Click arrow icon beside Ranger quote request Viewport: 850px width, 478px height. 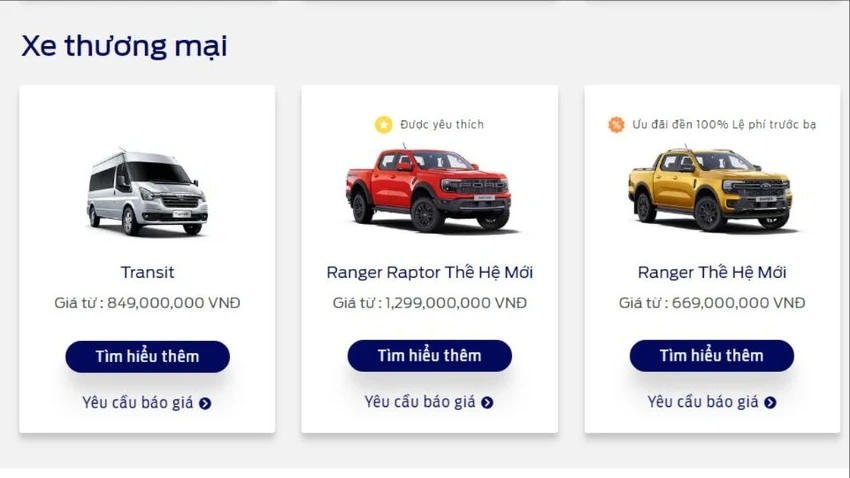770,402
